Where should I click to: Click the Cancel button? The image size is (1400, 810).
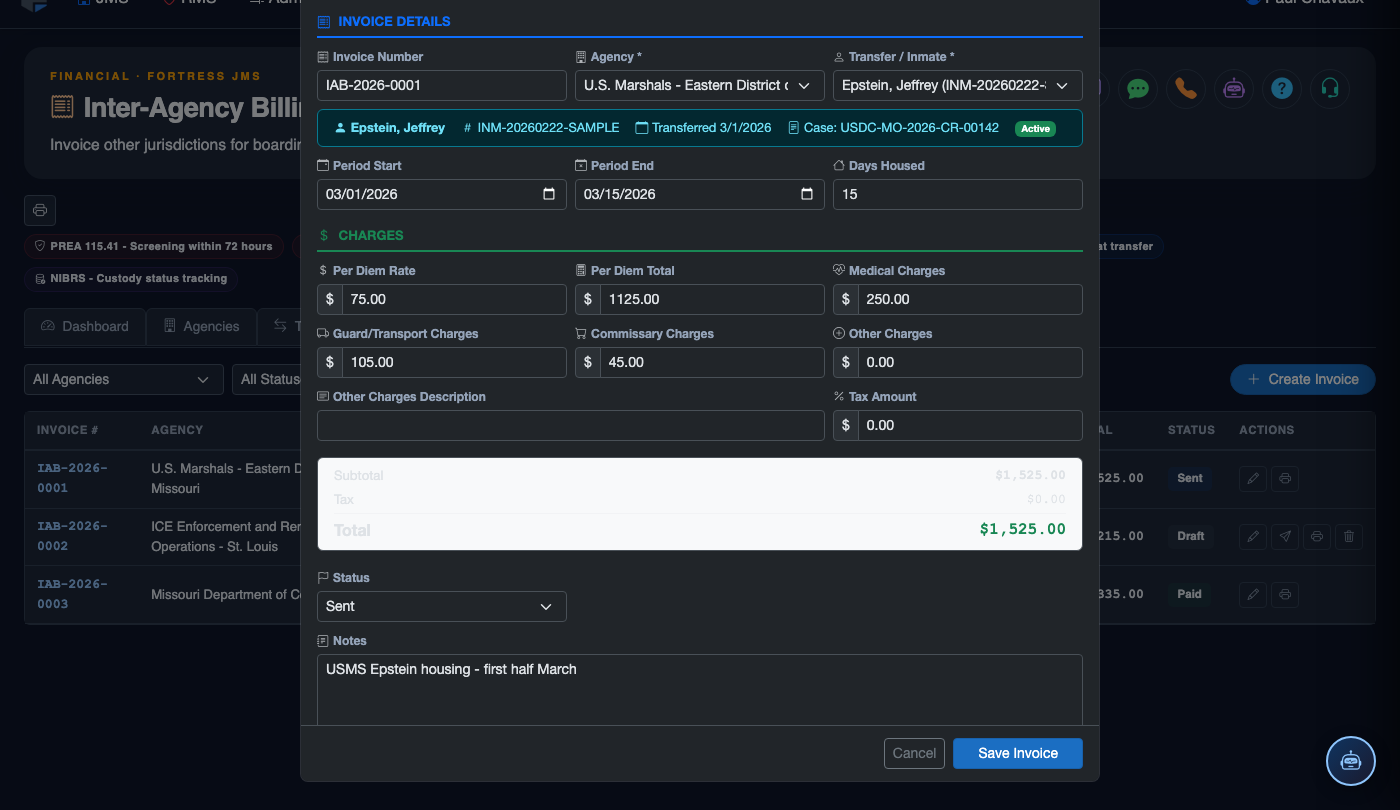coord(914,753)
